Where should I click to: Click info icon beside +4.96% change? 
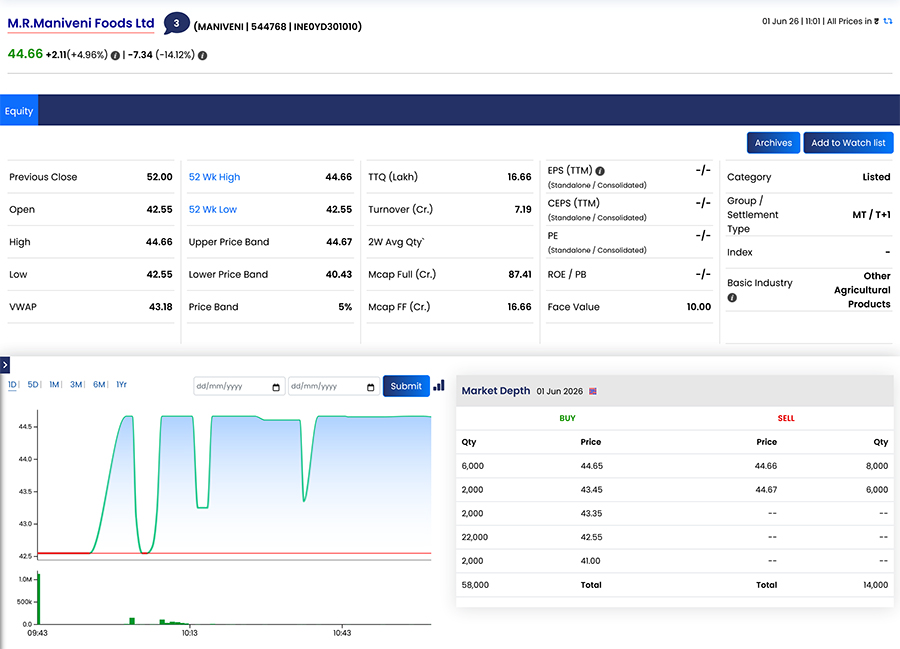pos(115,56)
